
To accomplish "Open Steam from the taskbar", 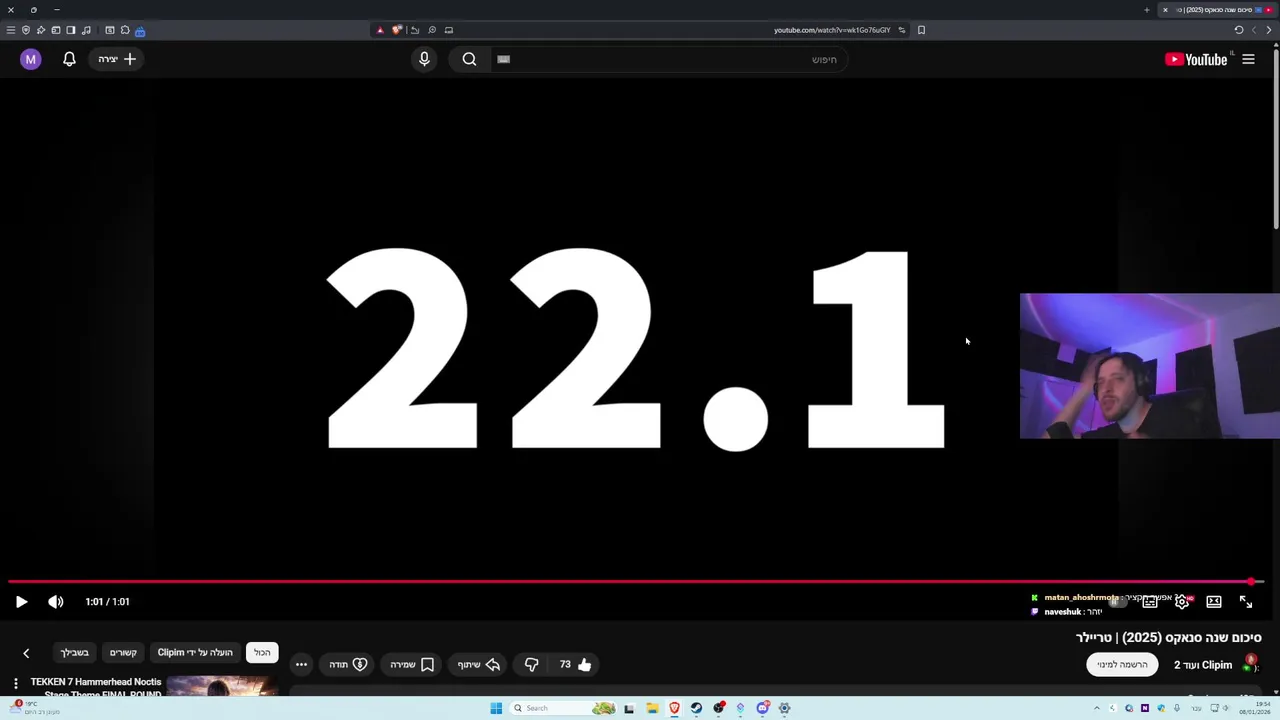I will point(696,708).
